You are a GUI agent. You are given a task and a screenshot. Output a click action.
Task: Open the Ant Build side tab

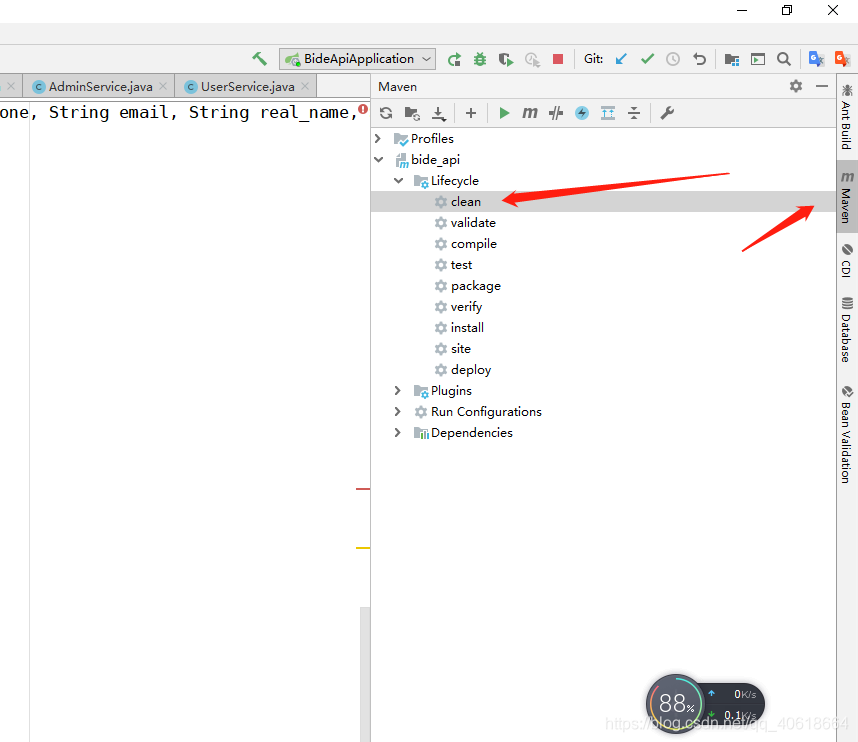[x=847, y=117]
